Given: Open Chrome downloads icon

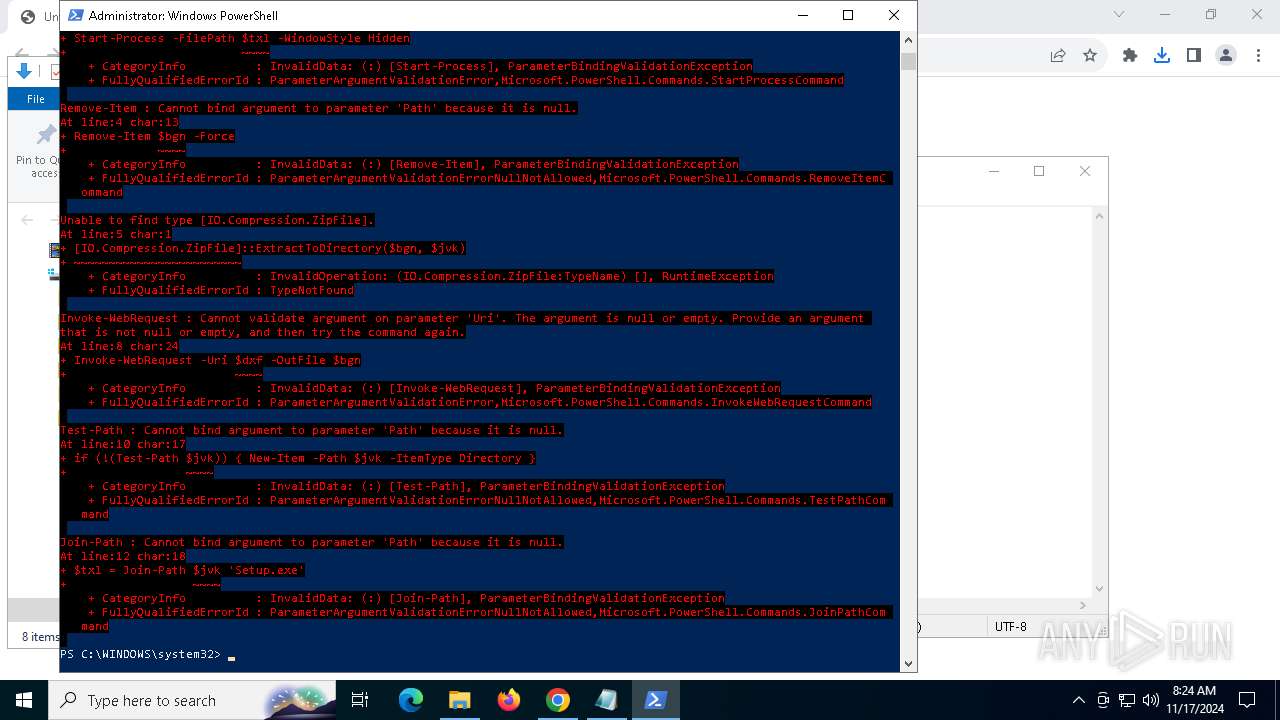Looking at the screenshot, I should (x=1162, y=56).
